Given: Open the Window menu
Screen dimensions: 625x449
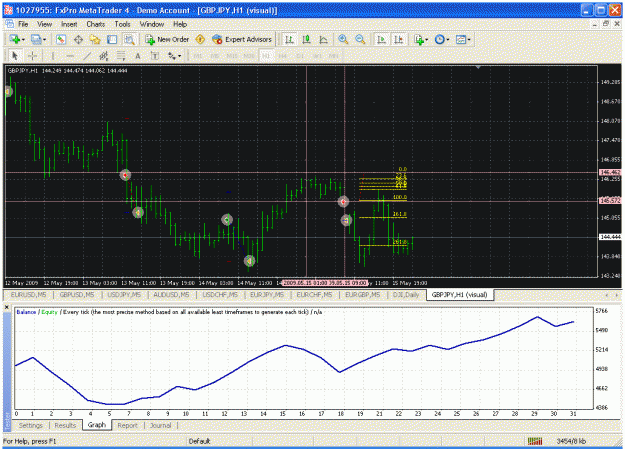Looking at the screenshot, I should pos(151,24).
